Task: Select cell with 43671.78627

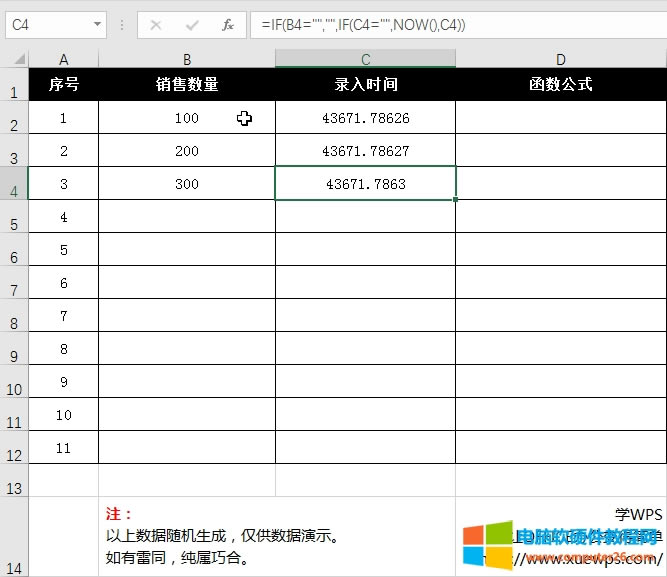Action: 366,151
